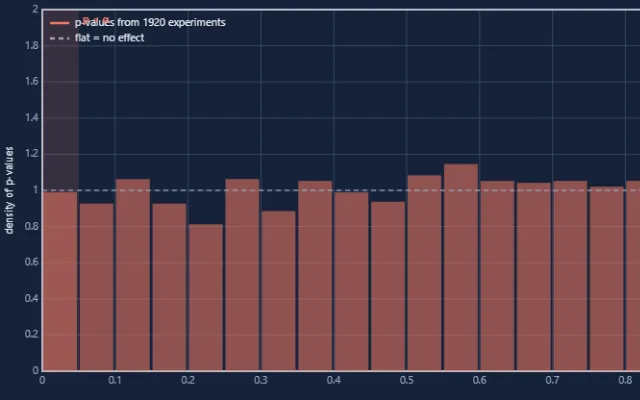
Task: Click the y-axis tick label '1.2'
Action: (32, 153)
